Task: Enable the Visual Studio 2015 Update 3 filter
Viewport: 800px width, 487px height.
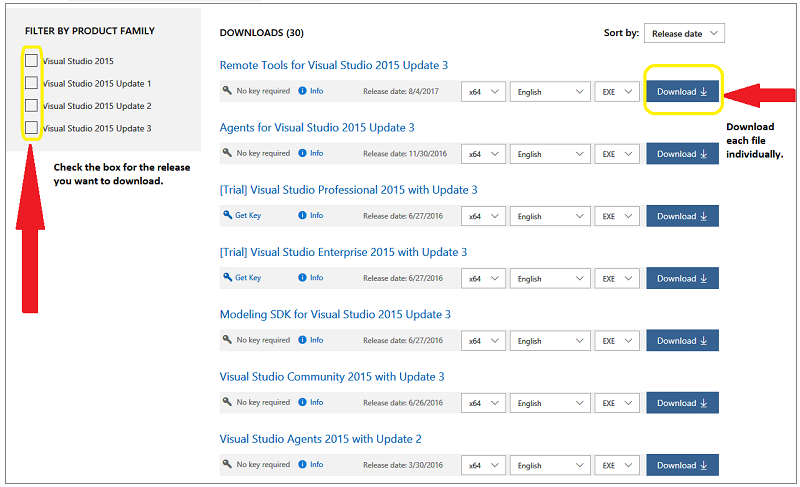Action: (x=31, y=127)
